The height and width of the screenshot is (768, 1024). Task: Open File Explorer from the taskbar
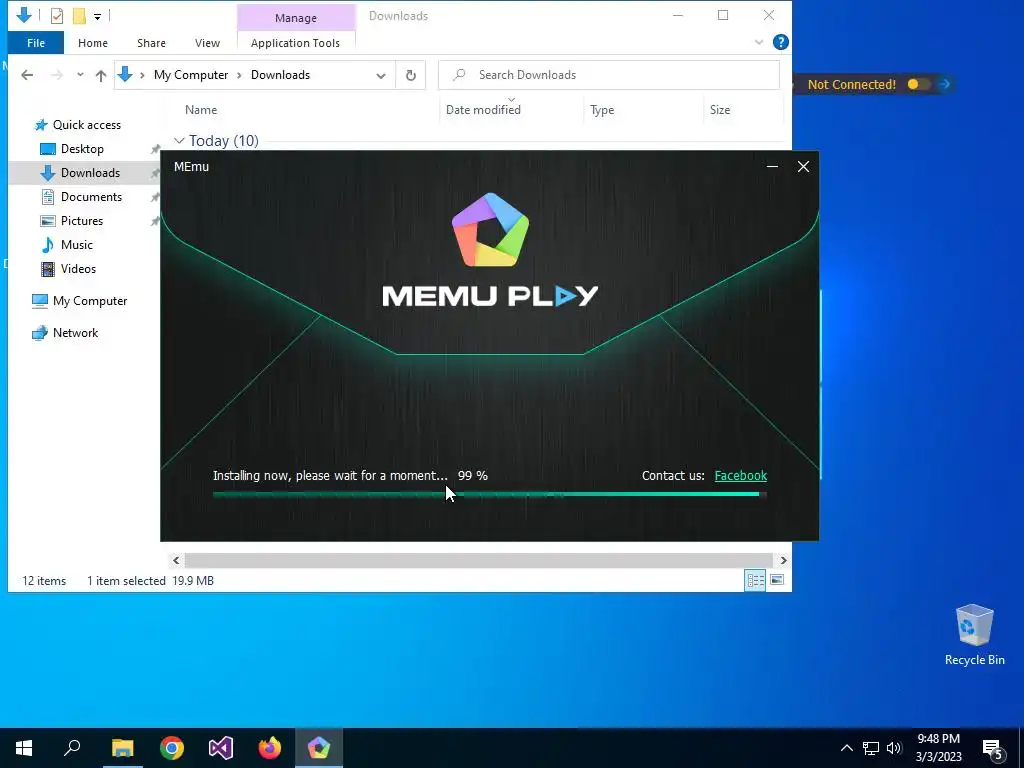(122, 748)
